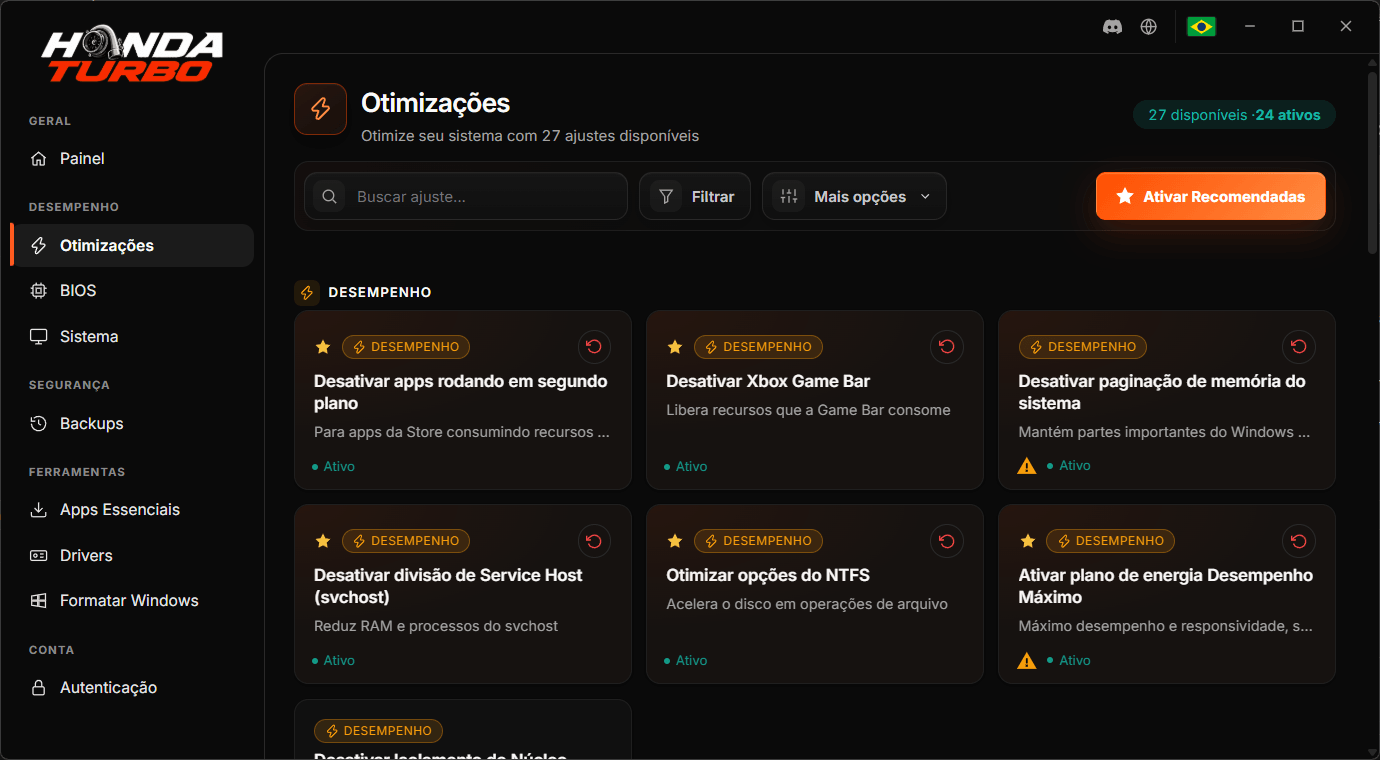Select Otimizações in the sidebar
This screenshot has height=760, width=1380.
click(x=132, y=246)
